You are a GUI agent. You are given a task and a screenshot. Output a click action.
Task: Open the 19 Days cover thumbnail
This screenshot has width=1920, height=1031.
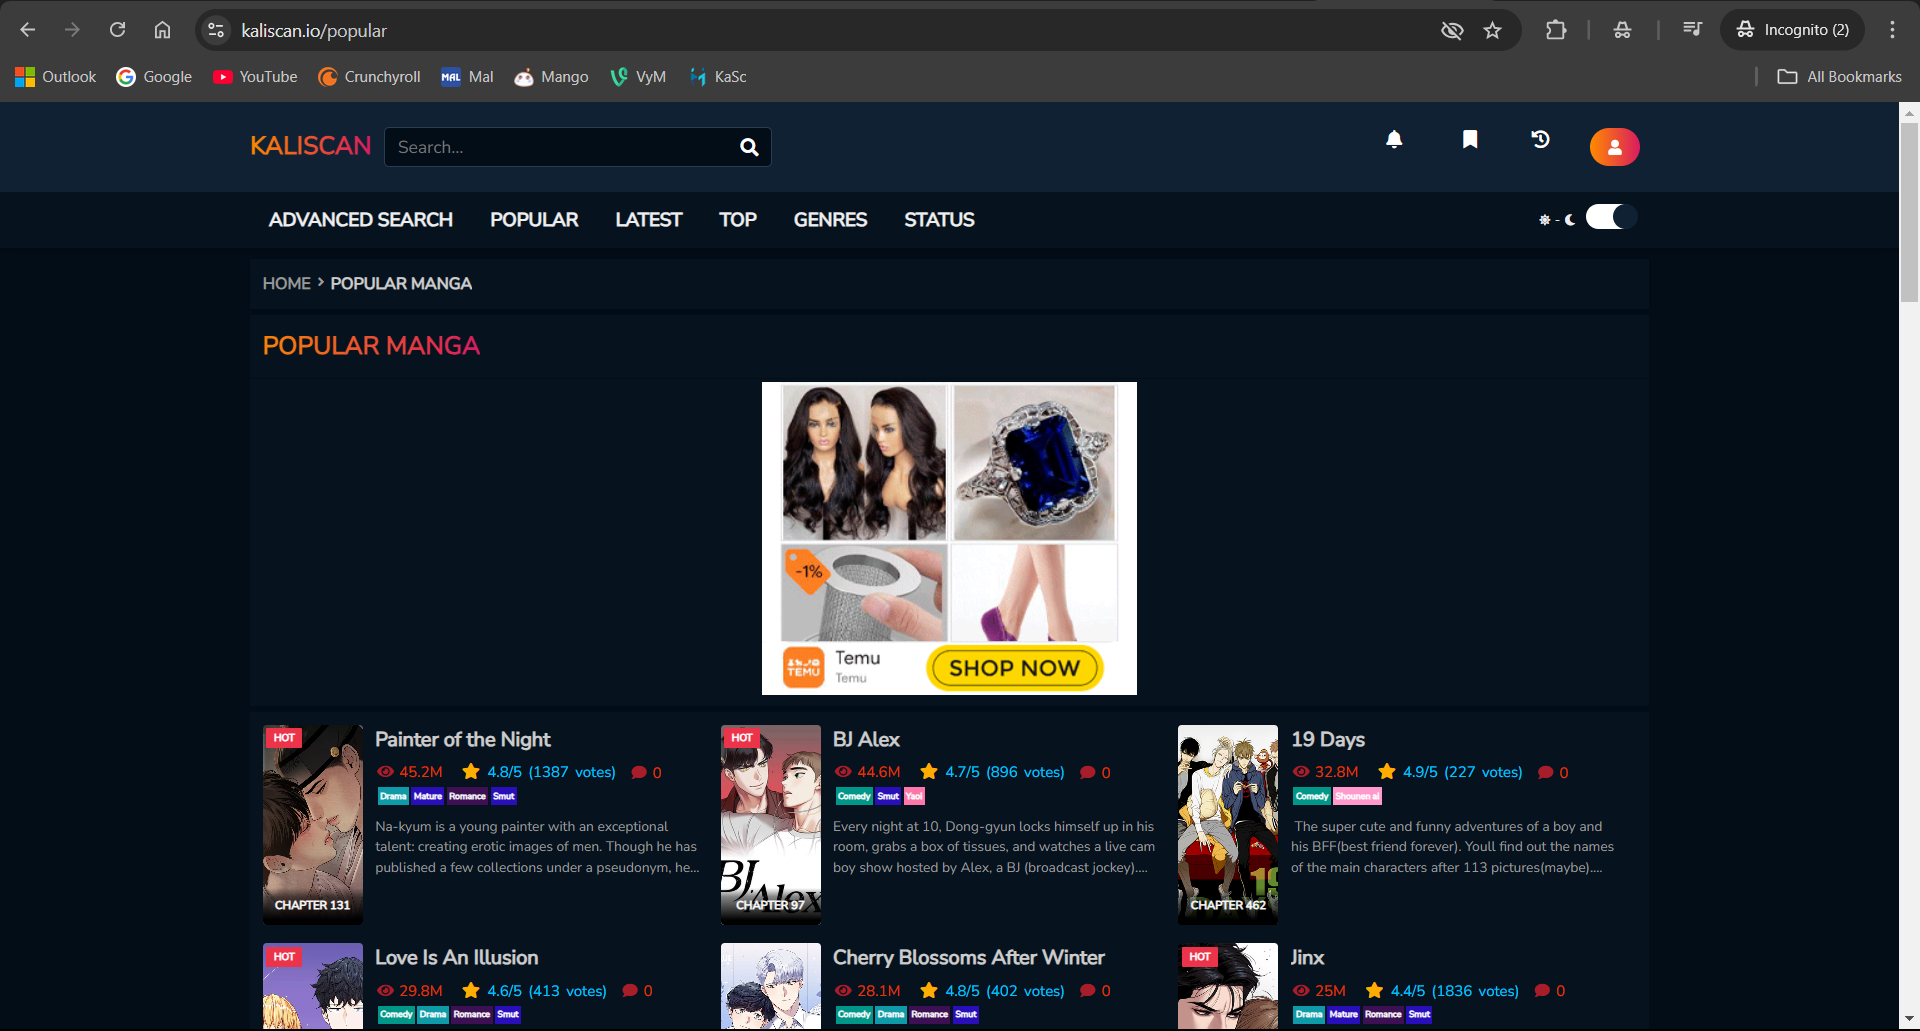(x=1227, y=824)
